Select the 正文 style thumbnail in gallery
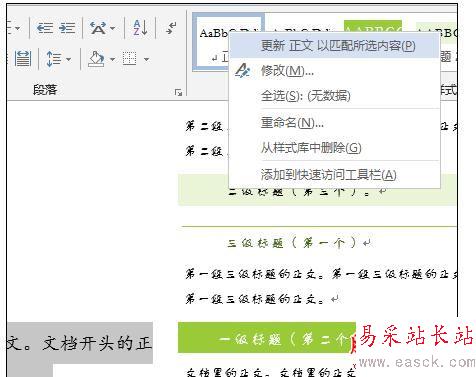476x377 pixels. [x=212, y=42]
